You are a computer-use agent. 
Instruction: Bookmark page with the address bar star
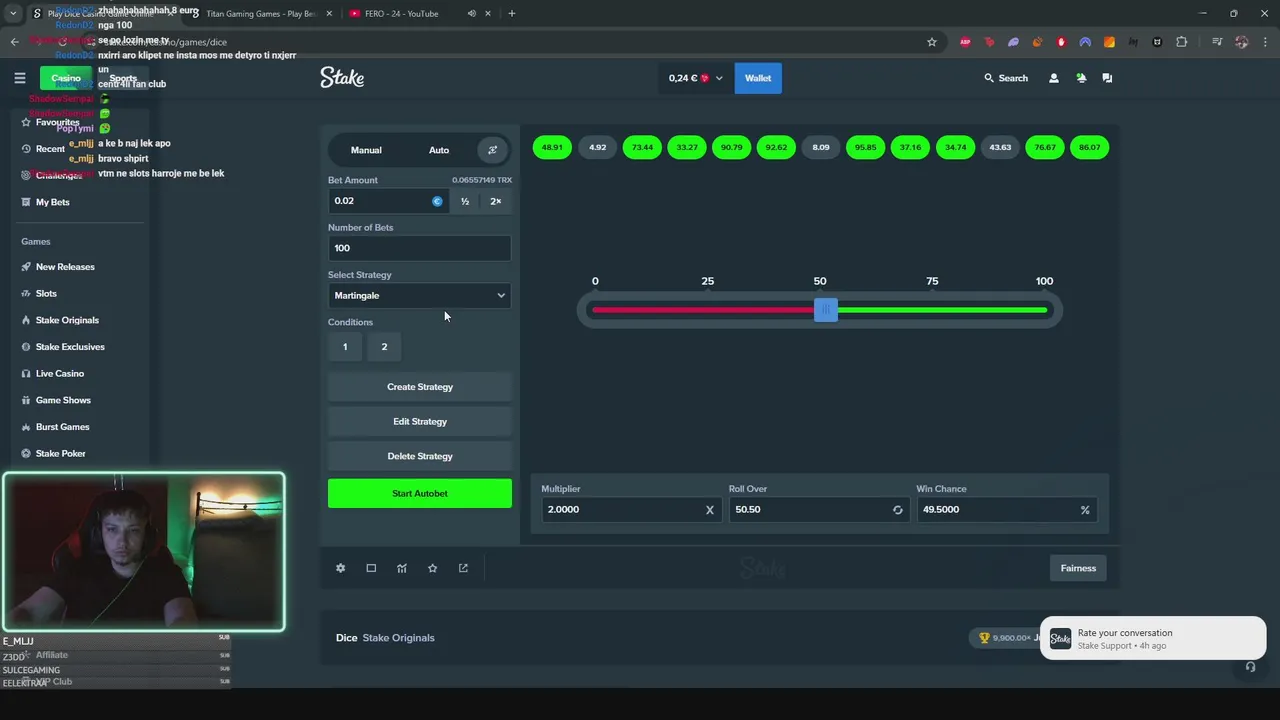pos(932,42)
